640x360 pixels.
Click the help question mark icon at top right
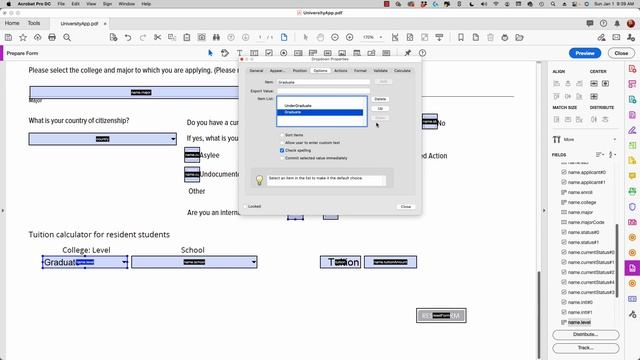[603, 24]
